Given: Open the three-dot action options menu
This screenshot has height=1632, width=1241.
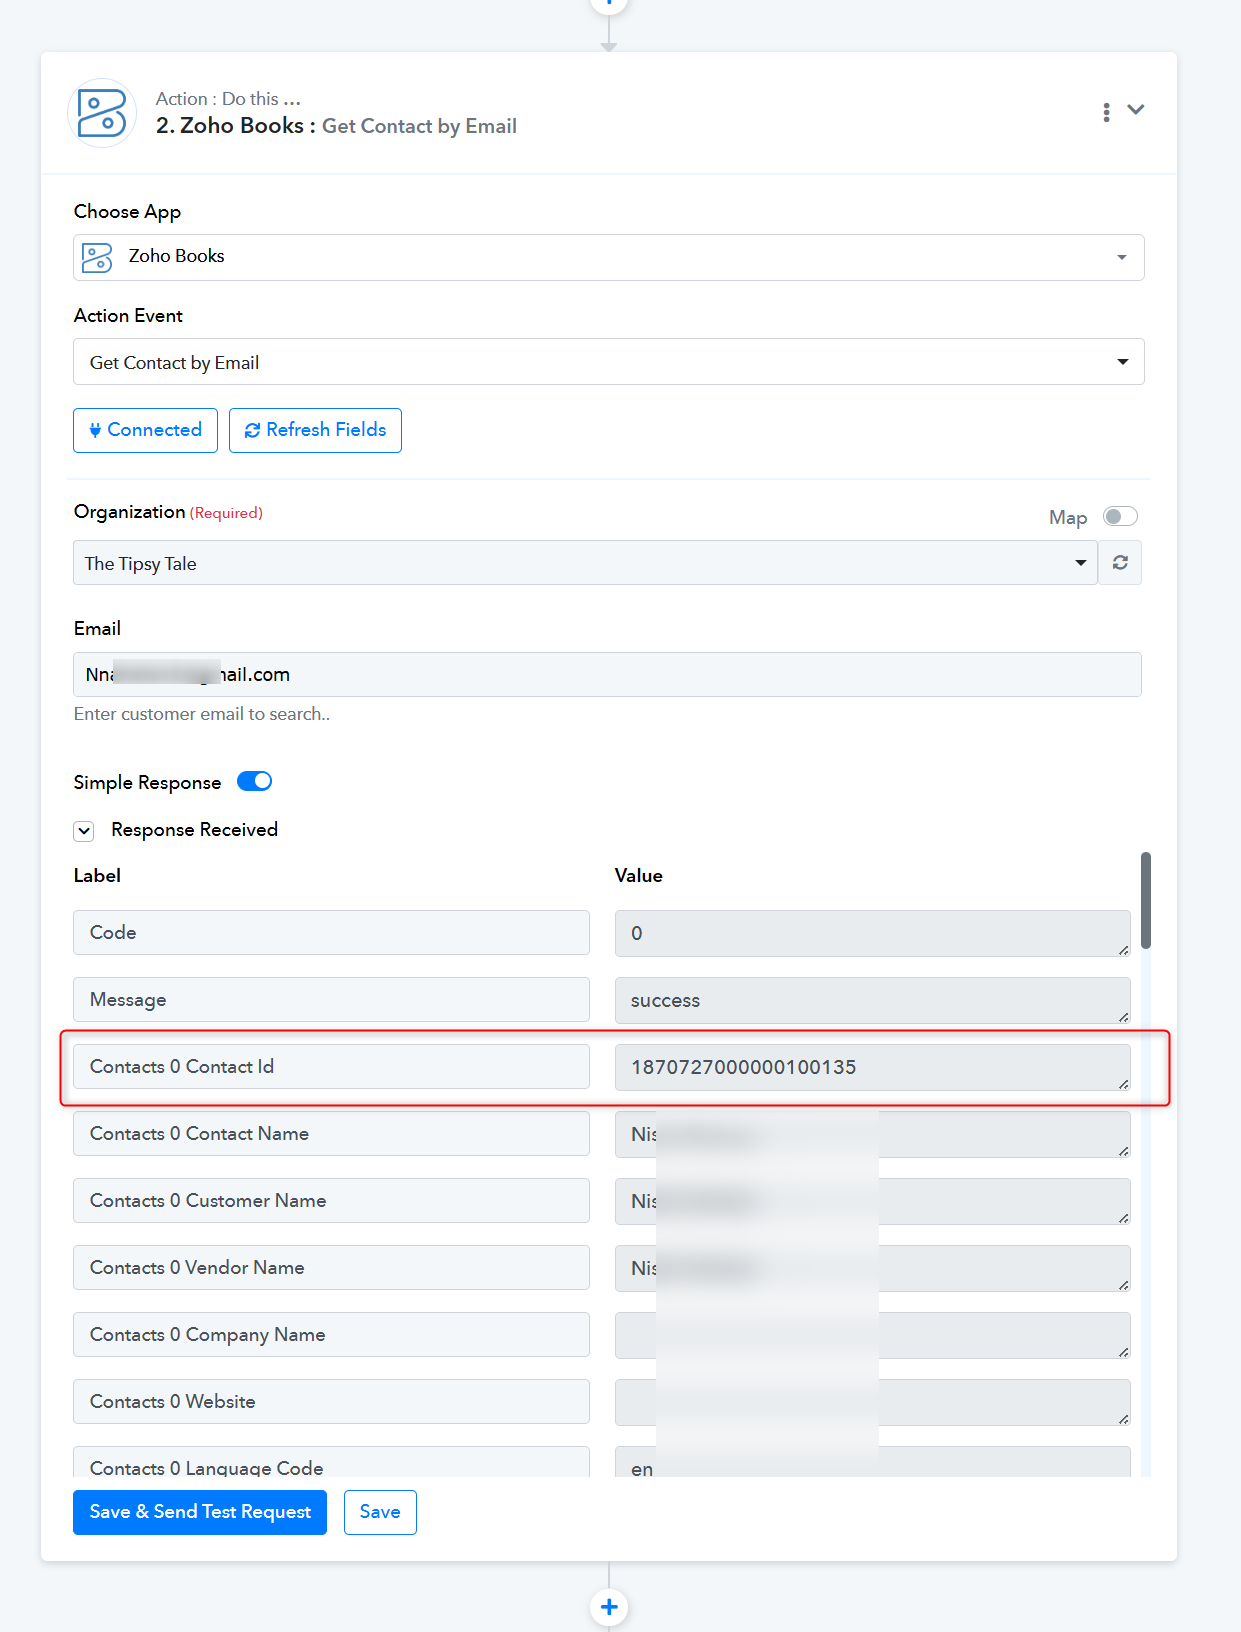Looking at the screenshot, I should [x=1106, y=112].
